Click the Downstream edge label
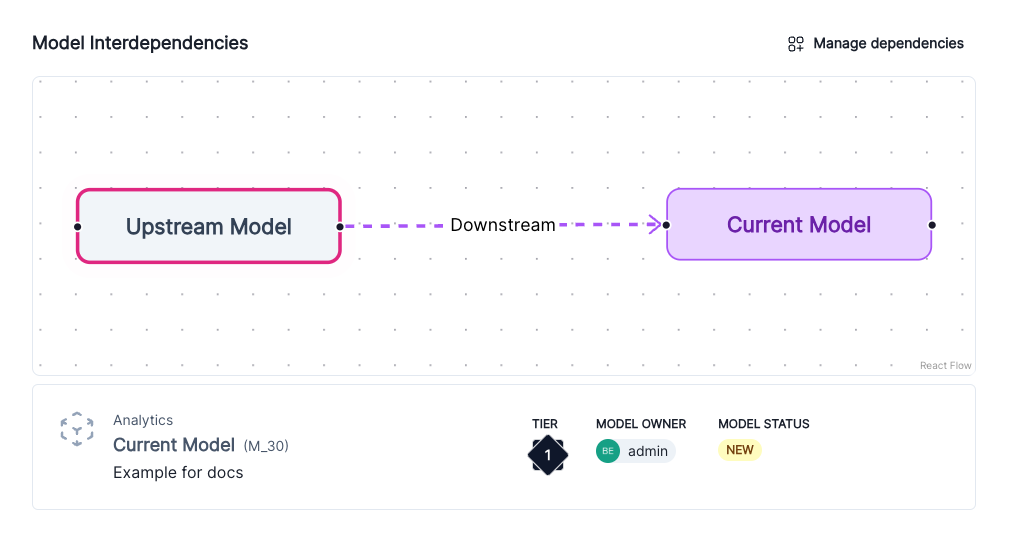This screenshot has width=1011, height=543. (x=502, y=225)
